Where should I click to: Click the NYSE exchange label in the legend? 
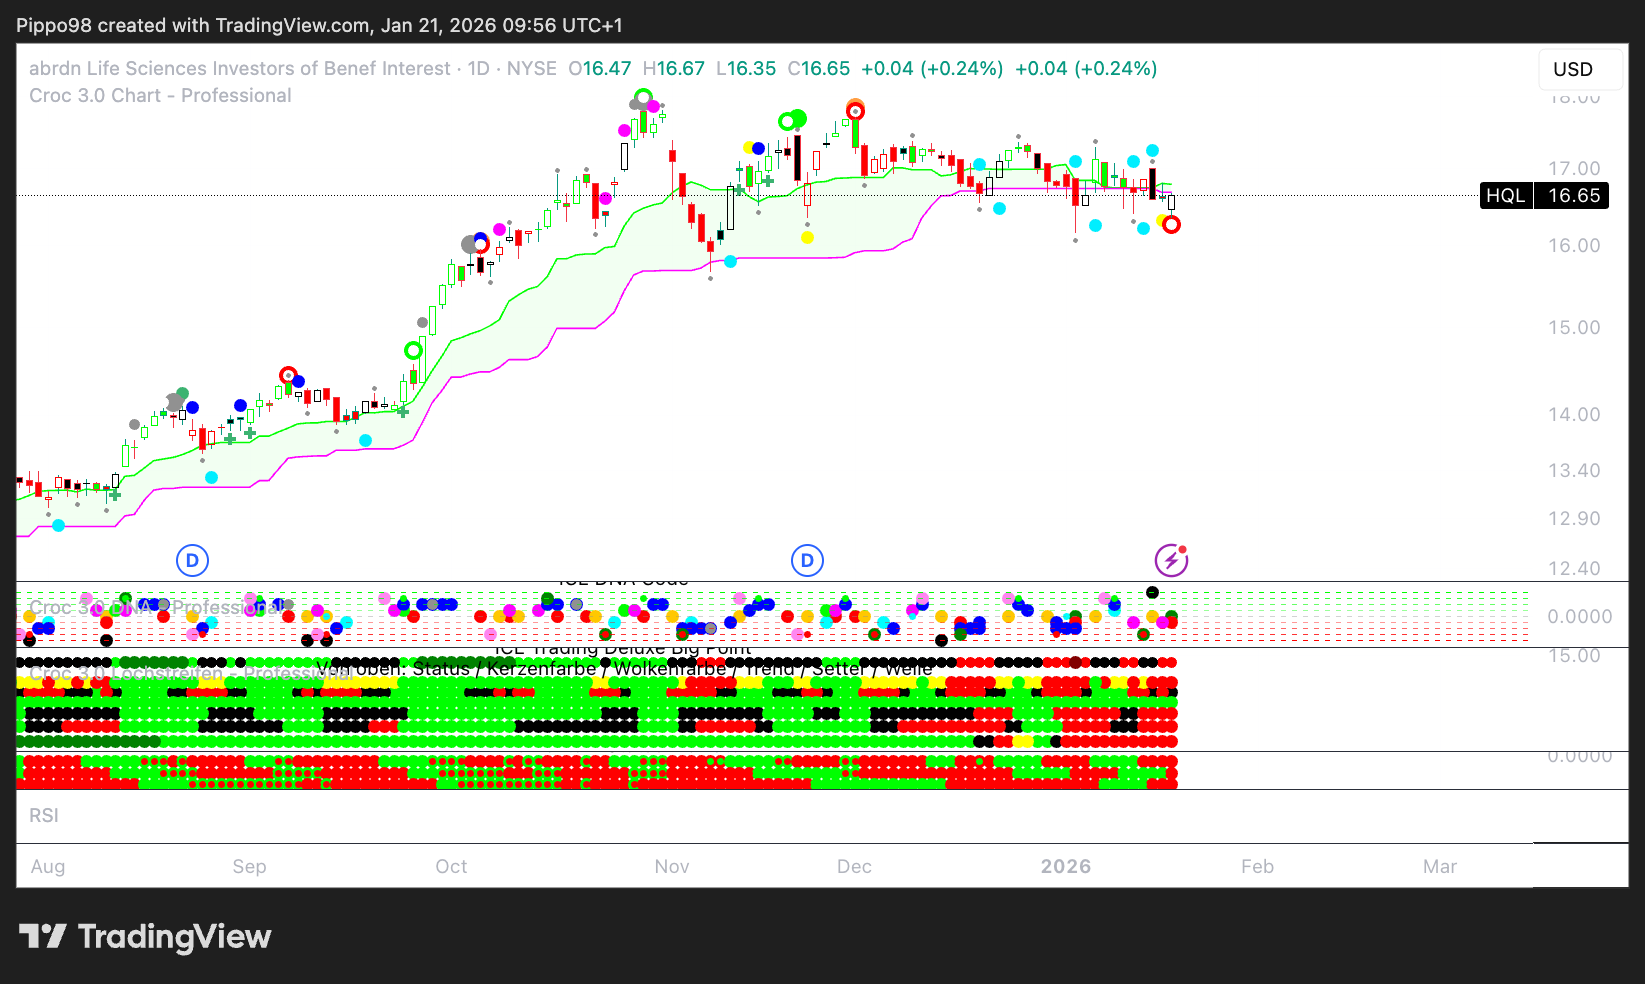click(532, 69)
